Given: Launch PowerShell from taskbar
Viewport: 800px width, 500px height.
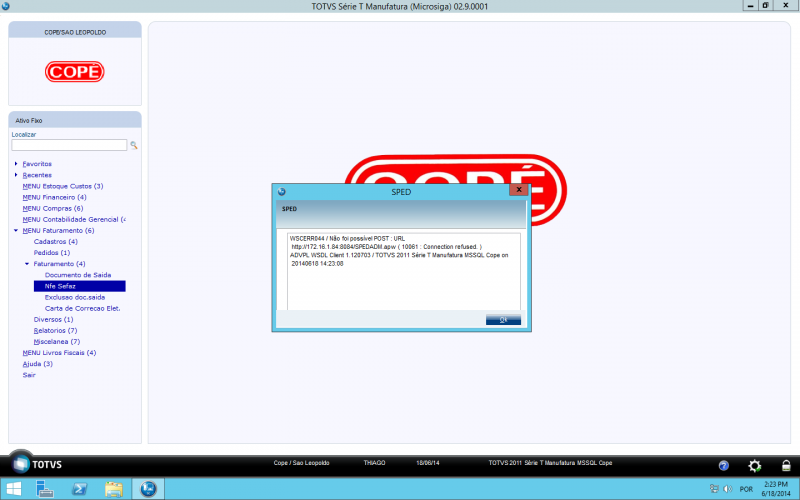Looking at the screenshot, I should coord(80,489).
